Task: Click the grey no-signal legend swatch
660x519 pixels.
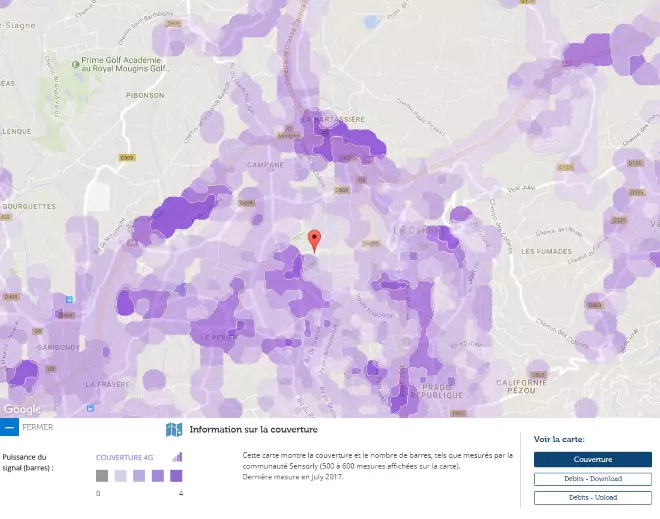Action: click(102, 476)
